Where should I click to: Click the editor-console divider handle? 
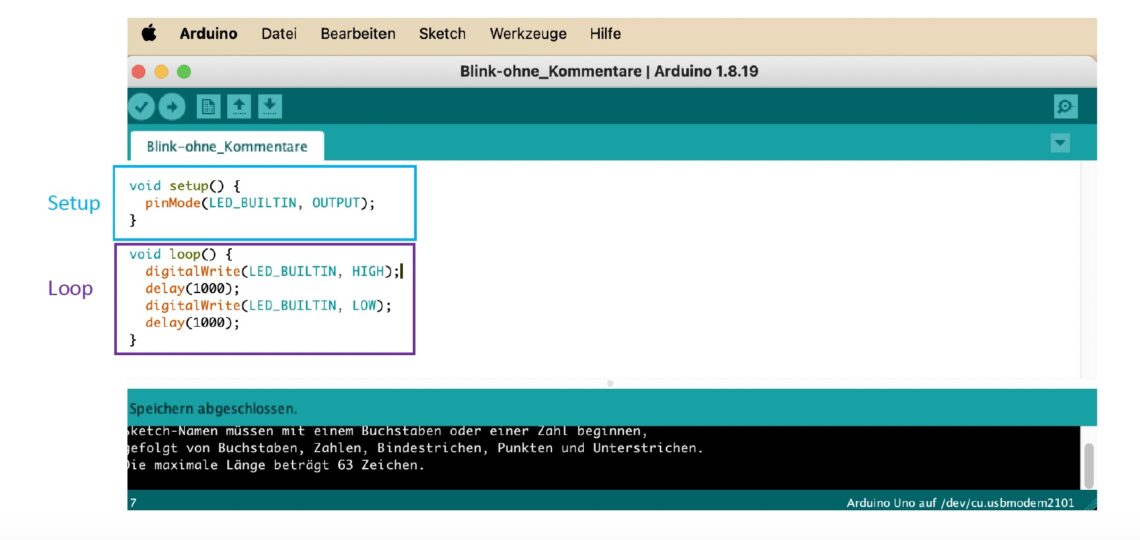610,383
